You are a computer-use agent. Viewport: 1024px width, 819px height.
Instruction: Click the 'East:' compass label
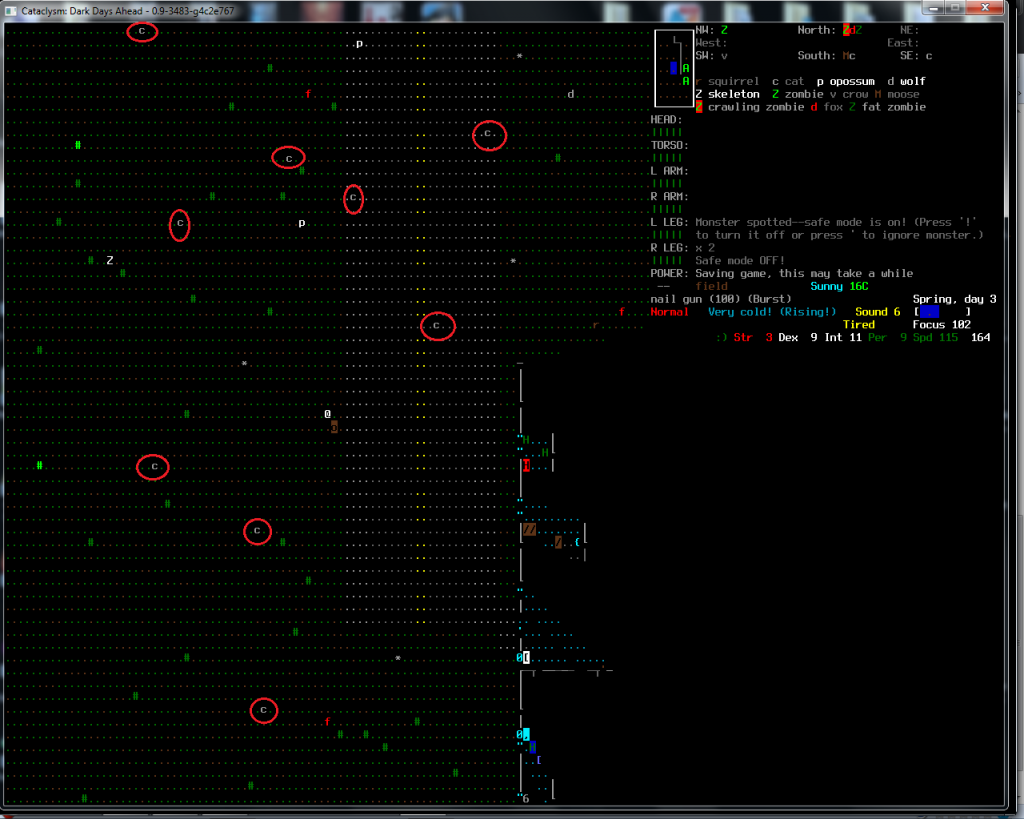point(903,42)
